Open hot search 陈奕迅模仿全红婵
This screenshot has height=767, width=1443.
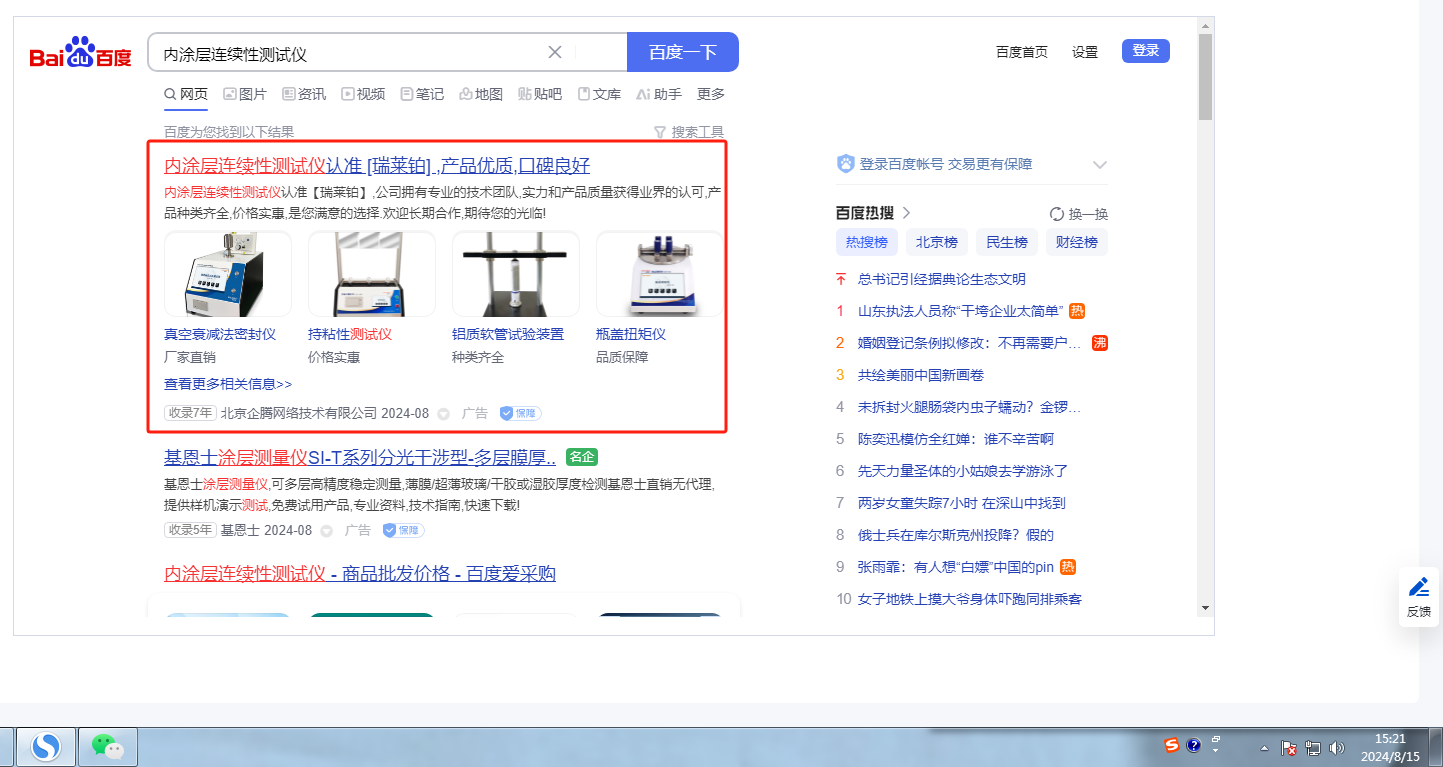point(956,439)
